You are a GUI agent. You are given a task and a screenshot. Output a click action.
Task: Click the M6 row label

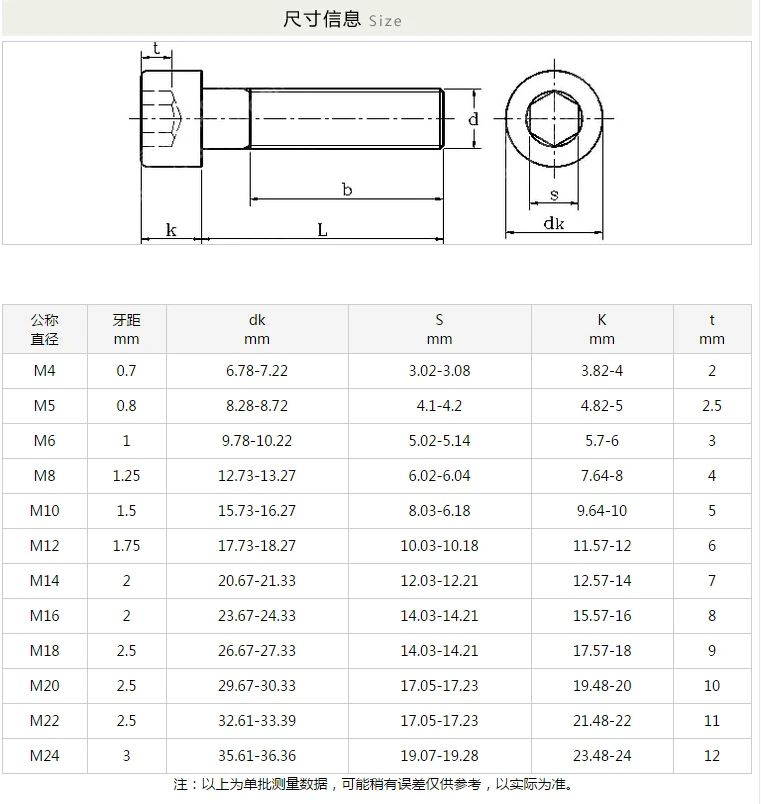click(x=45, y=440)
